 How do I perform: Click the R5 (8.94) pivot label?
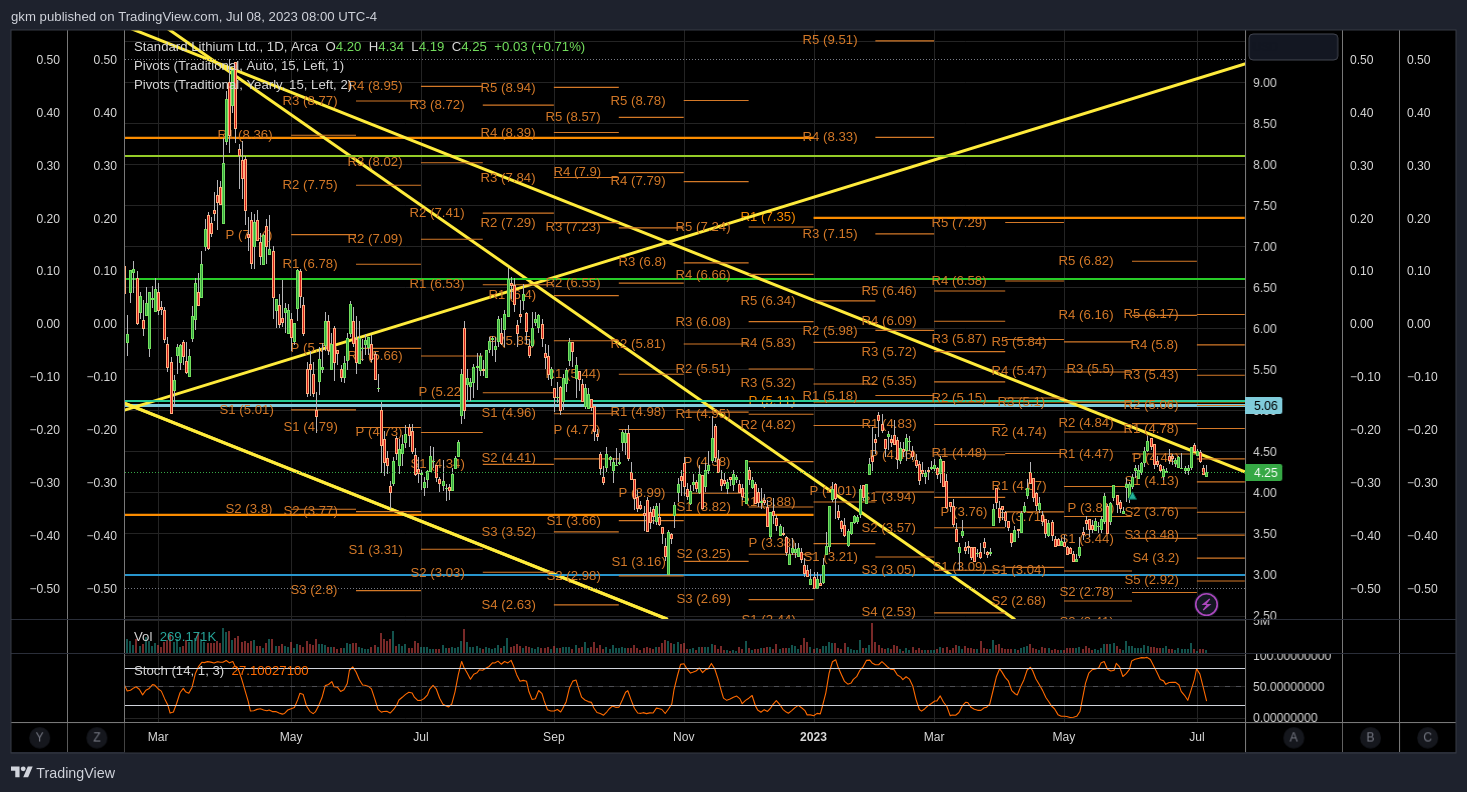tap(508, 88)
